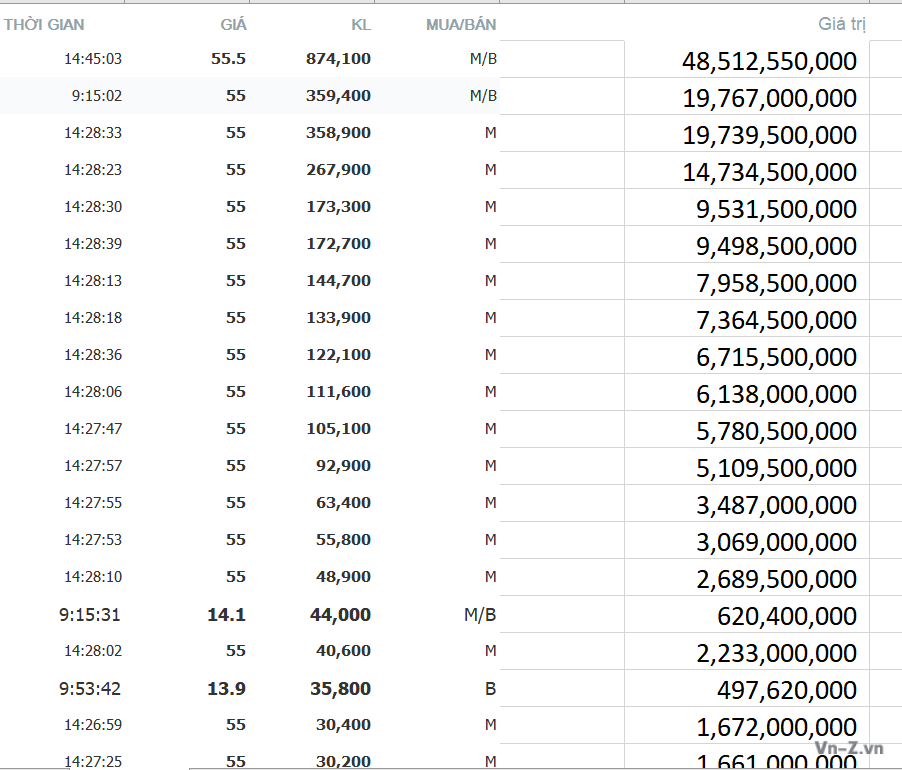Click the value cell 620,400,000
Image resolution: width=902 pixels, height=770 pixels.
click(x=787, y=616)
